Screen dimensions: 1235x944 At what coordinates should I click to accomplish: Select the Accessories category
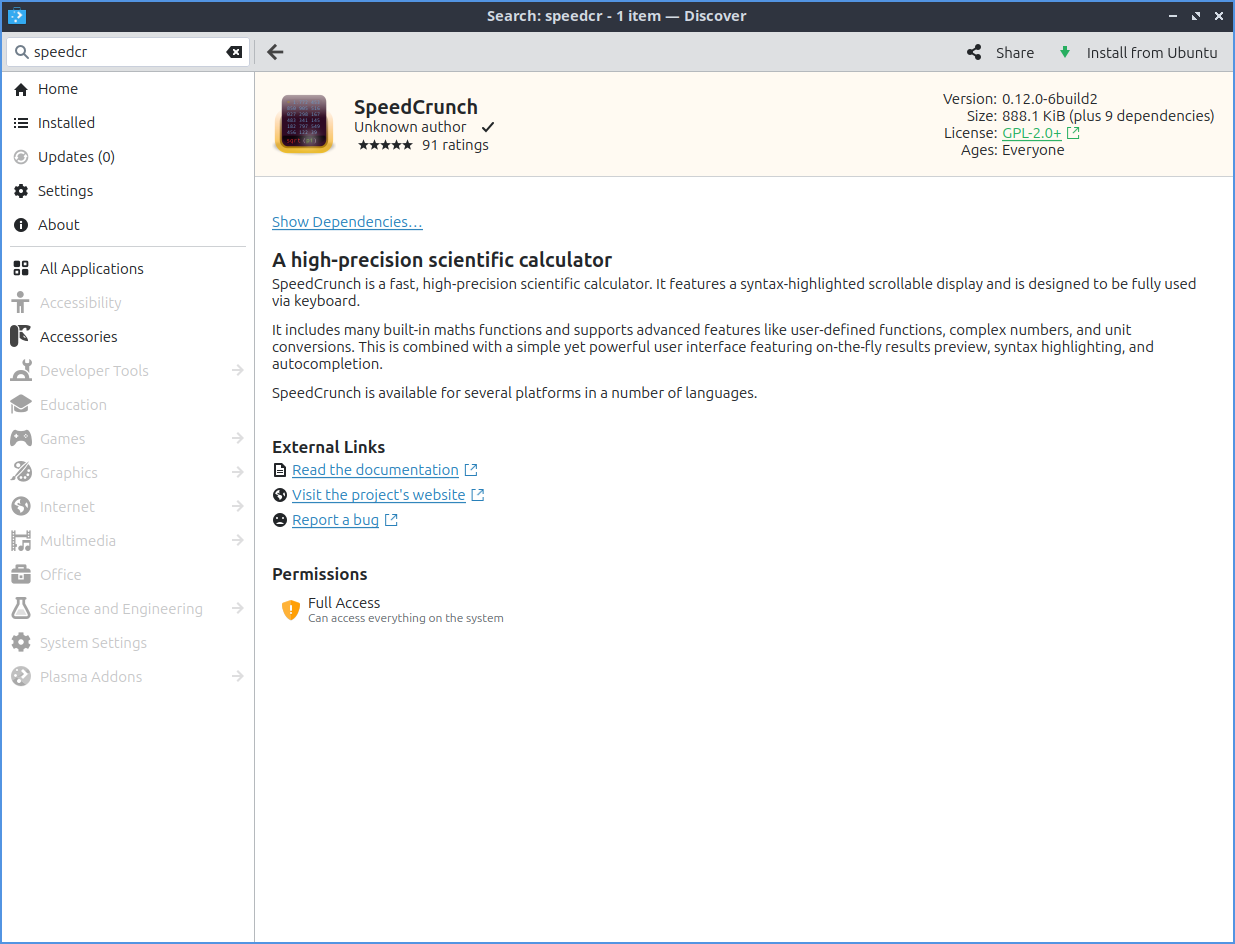pos(78,337)
